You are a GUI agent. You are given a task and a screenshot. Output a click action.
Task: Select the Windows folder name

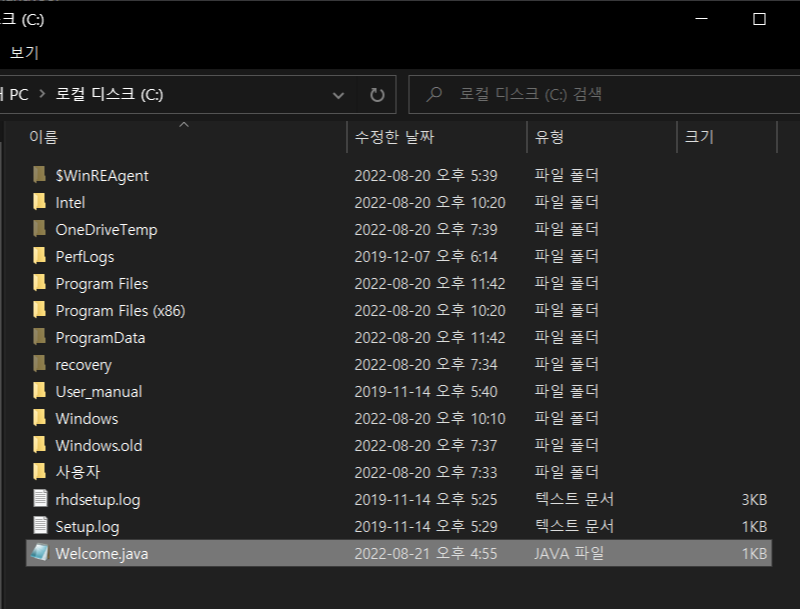tap(87, 419)
